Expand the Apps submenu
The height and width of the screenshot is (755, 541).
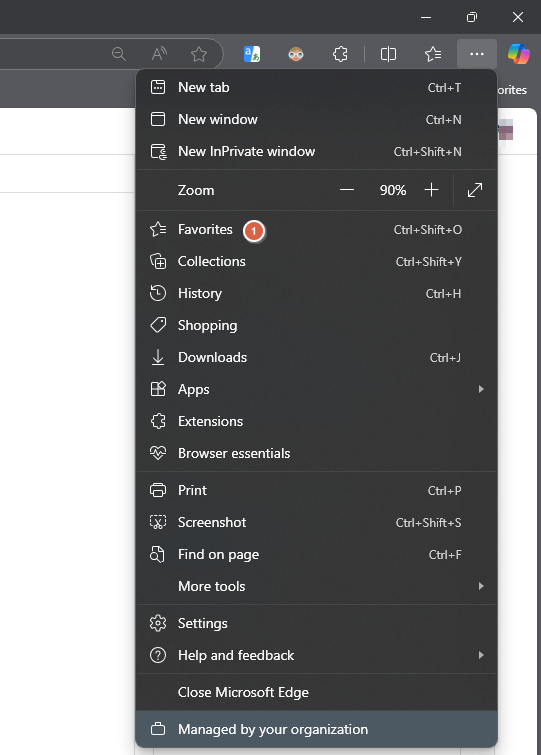317,389
